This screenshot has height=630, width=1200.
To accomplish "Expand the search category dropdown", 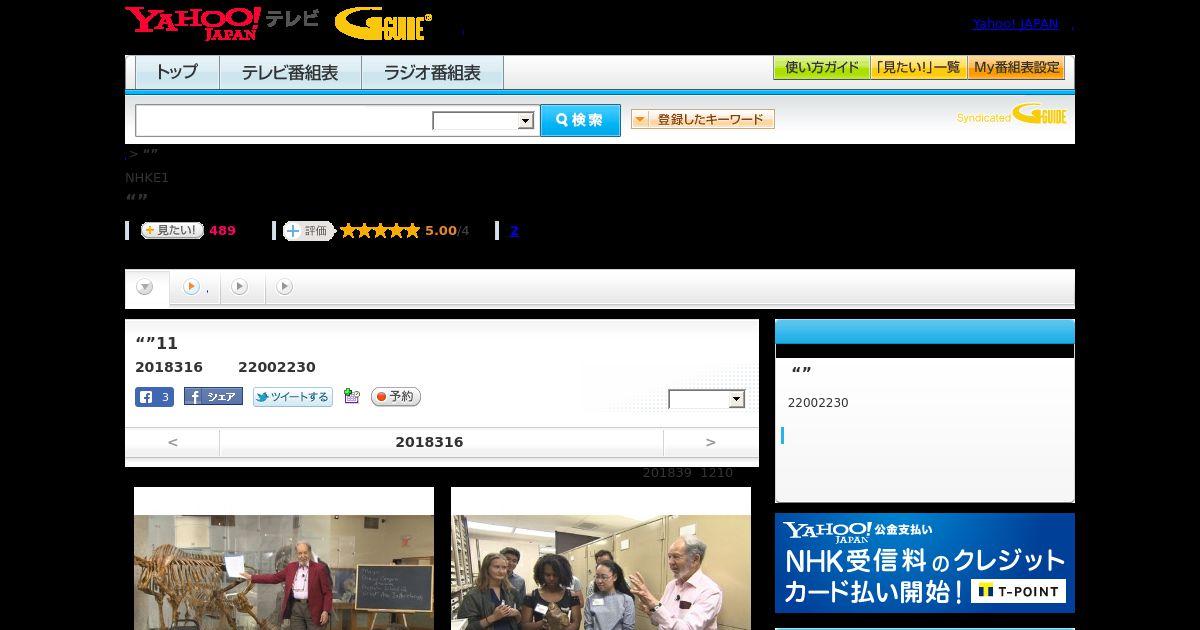I will pyautogui.click(x=483, y=121).
